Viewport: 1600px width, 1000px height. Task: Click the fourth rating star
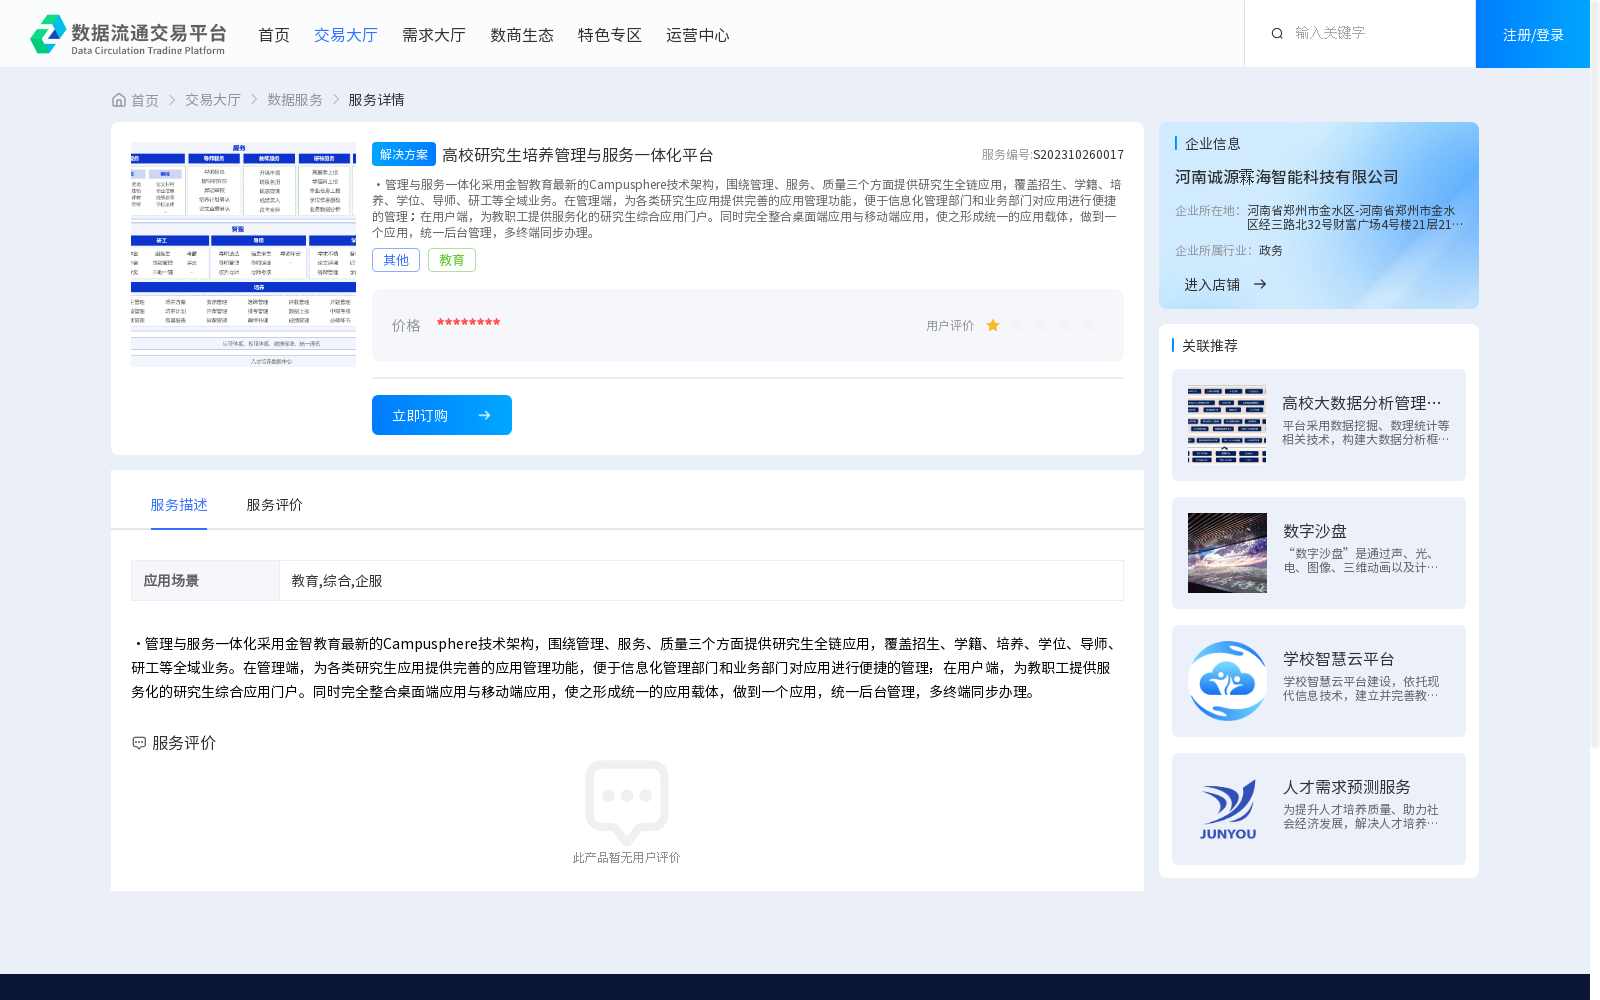click(x=1065, y=325)
